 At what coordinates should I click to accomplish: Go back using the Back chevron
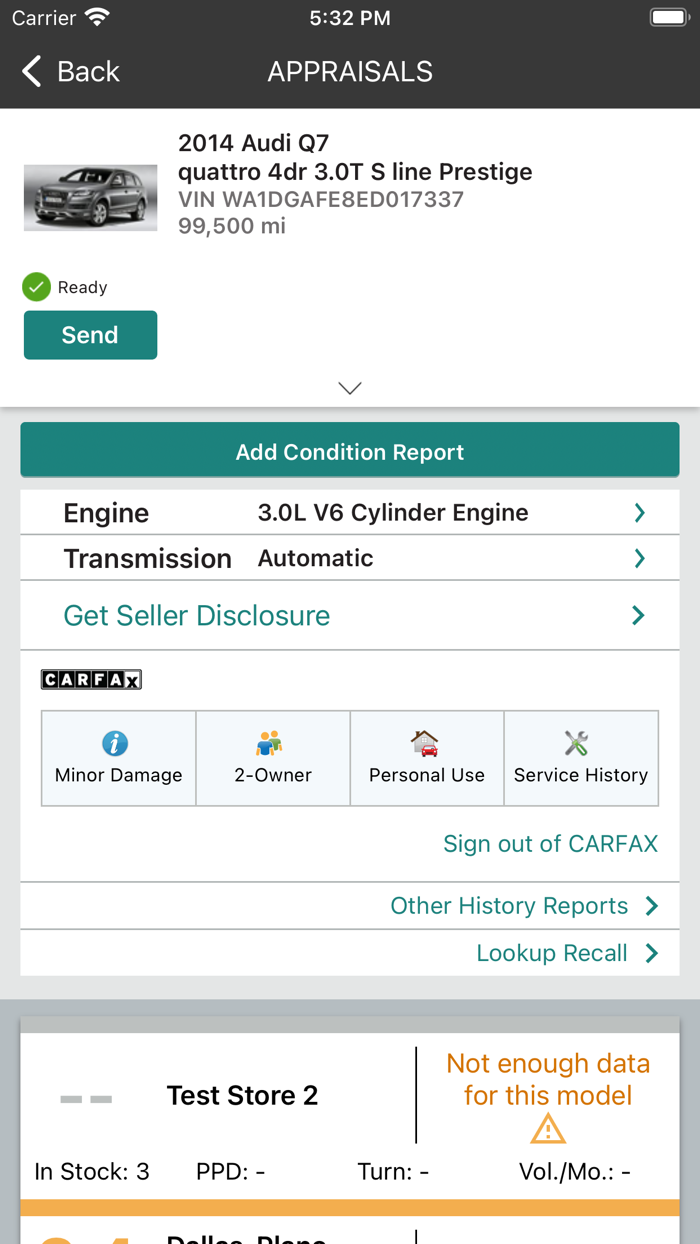[32, 71]
